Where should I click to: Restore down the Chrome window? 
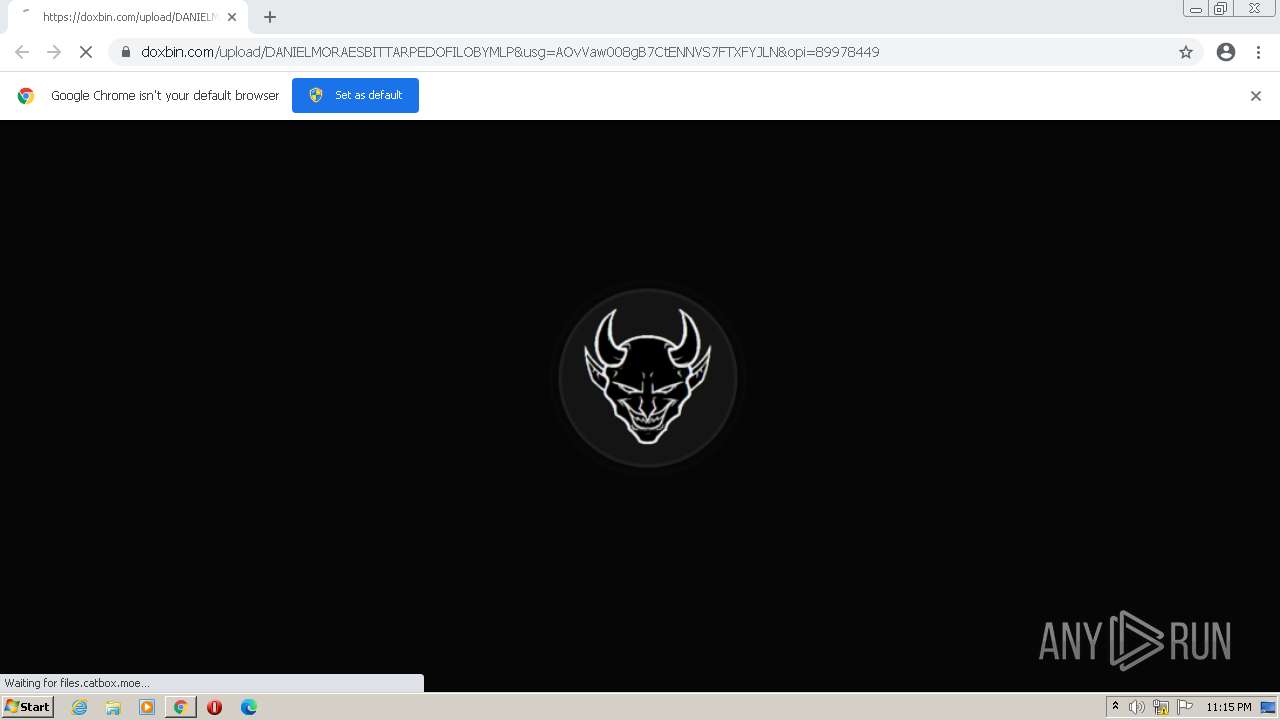point(1221,9)
